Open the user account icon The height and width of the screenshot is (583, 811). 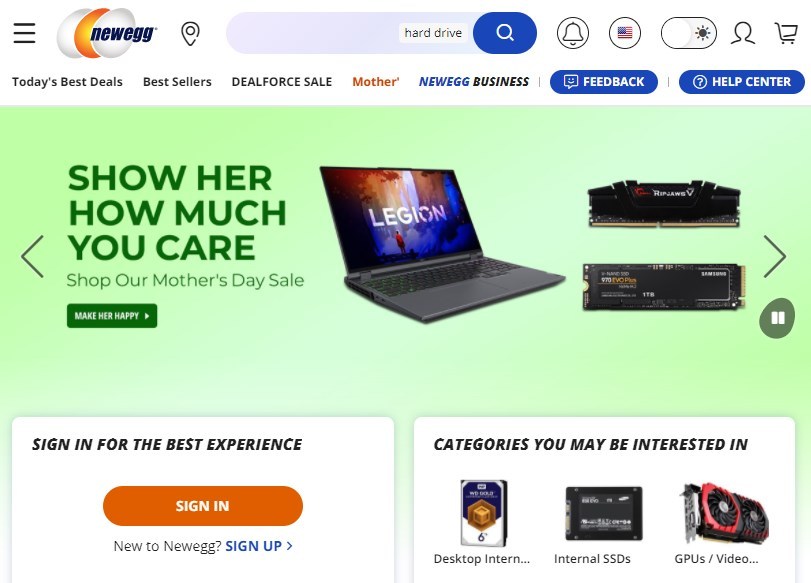pyautogui.click(x=743, y=33)
